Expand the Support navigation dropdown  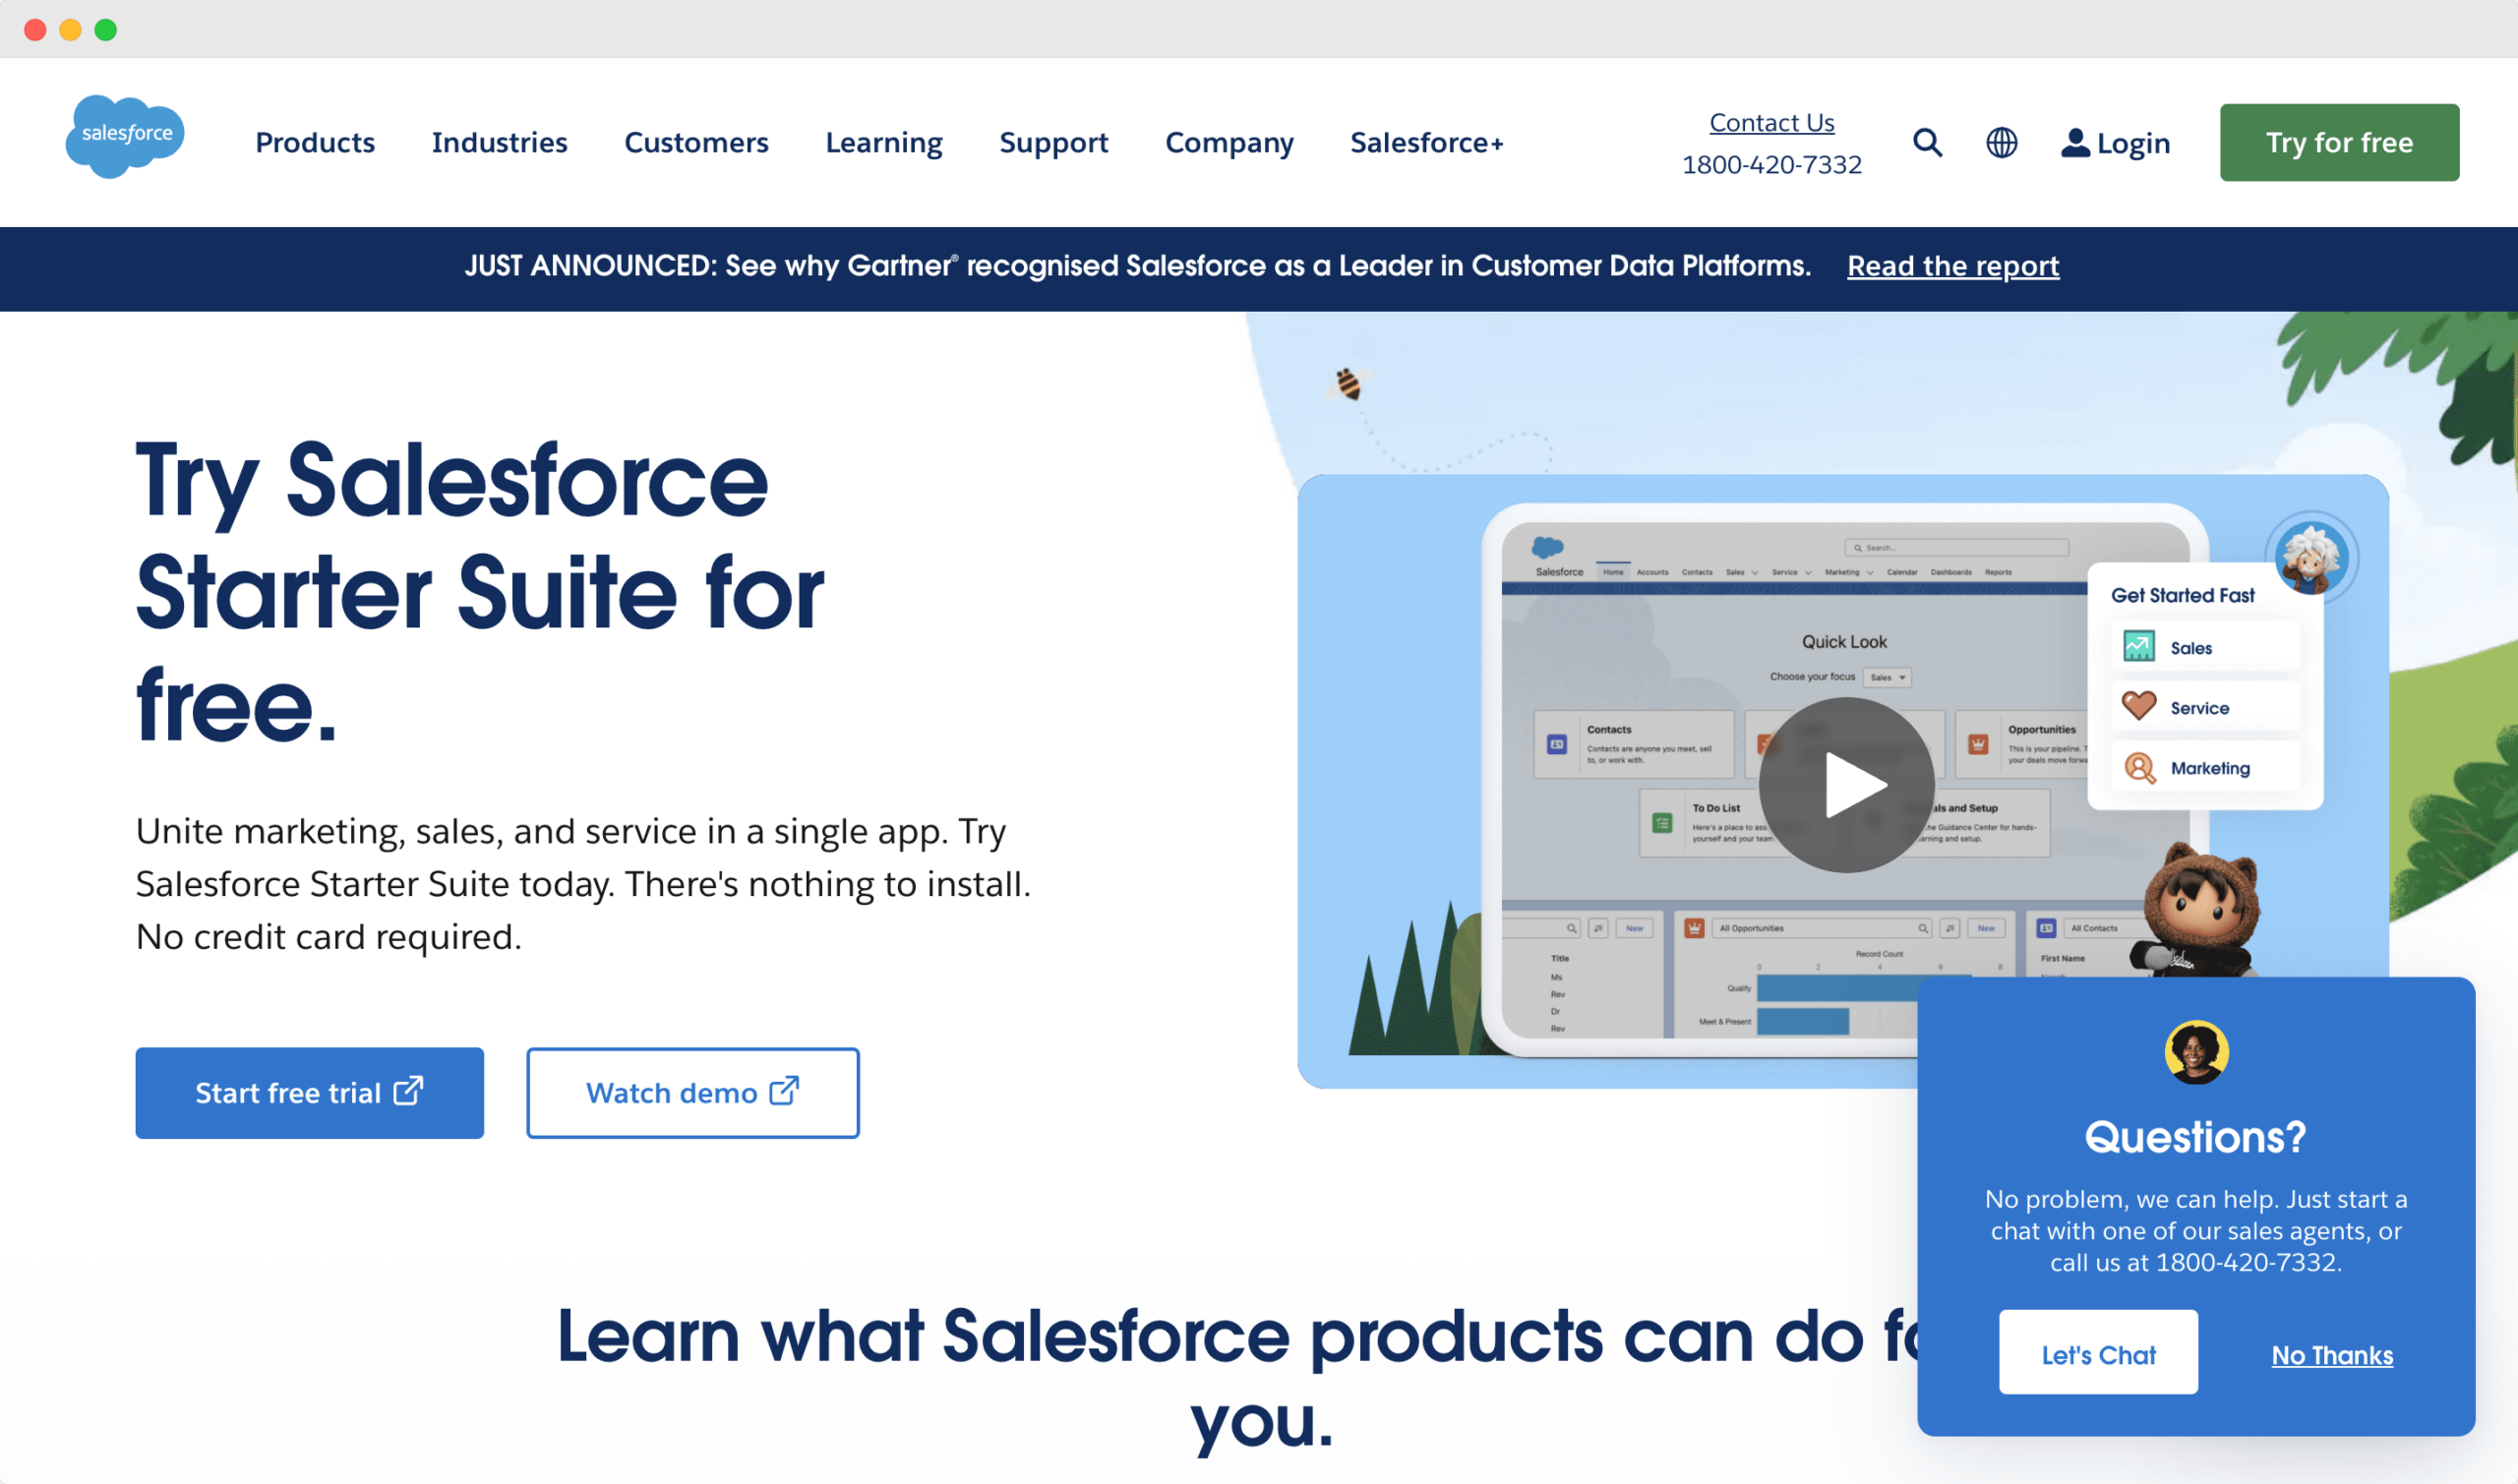pyautogui.click(x=1053, y=142)
